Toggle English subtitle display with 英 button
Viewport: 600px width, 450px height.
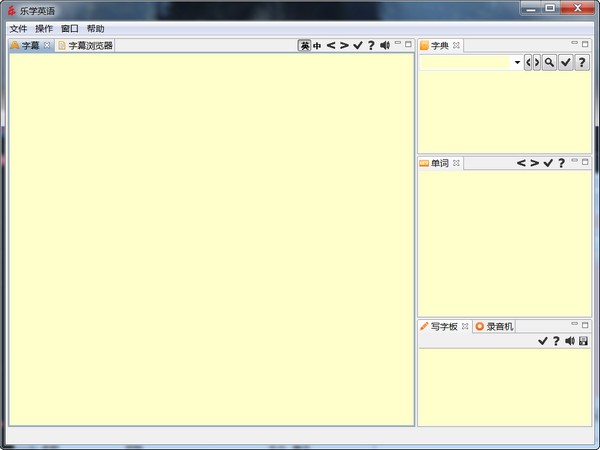304,45
